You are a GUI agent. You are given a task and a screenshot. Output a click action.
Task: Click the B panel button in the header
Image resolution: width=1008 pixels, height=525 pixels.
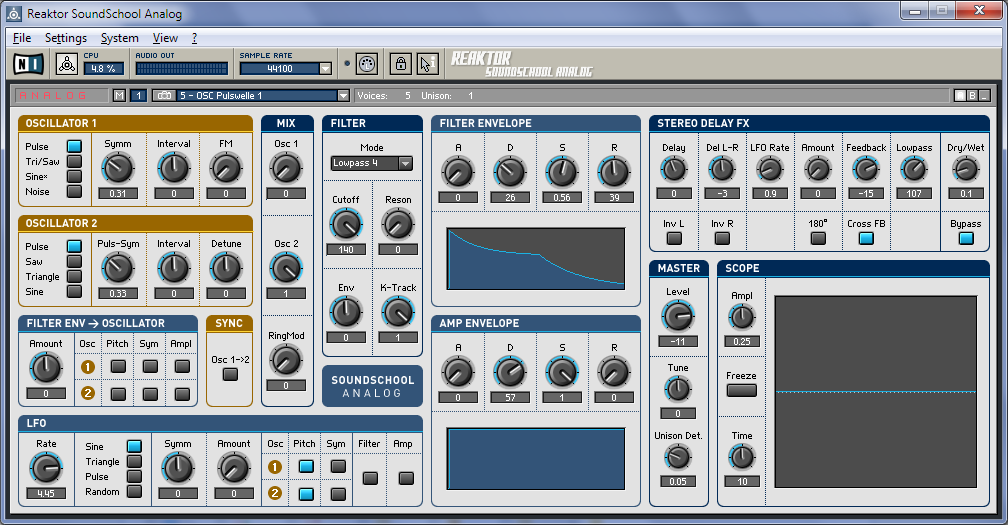pyautogui.click(x=972, y=96)
